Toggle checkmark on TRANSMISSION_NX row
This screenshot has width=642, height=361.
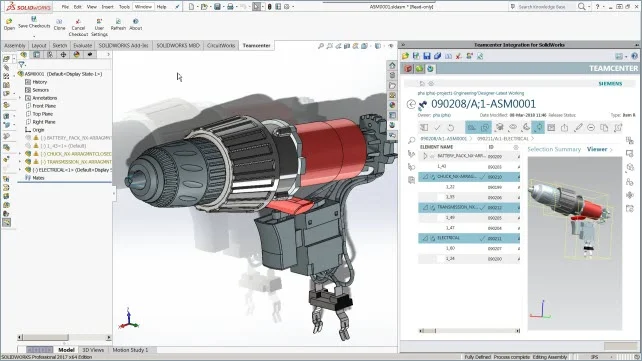[x=482, y=208]
